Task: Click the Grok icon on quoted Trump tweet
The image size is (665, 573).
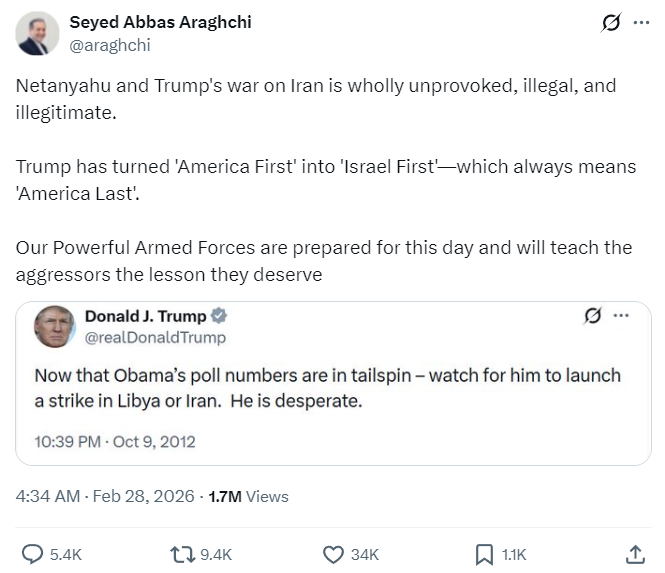Action: coord(593,316)
